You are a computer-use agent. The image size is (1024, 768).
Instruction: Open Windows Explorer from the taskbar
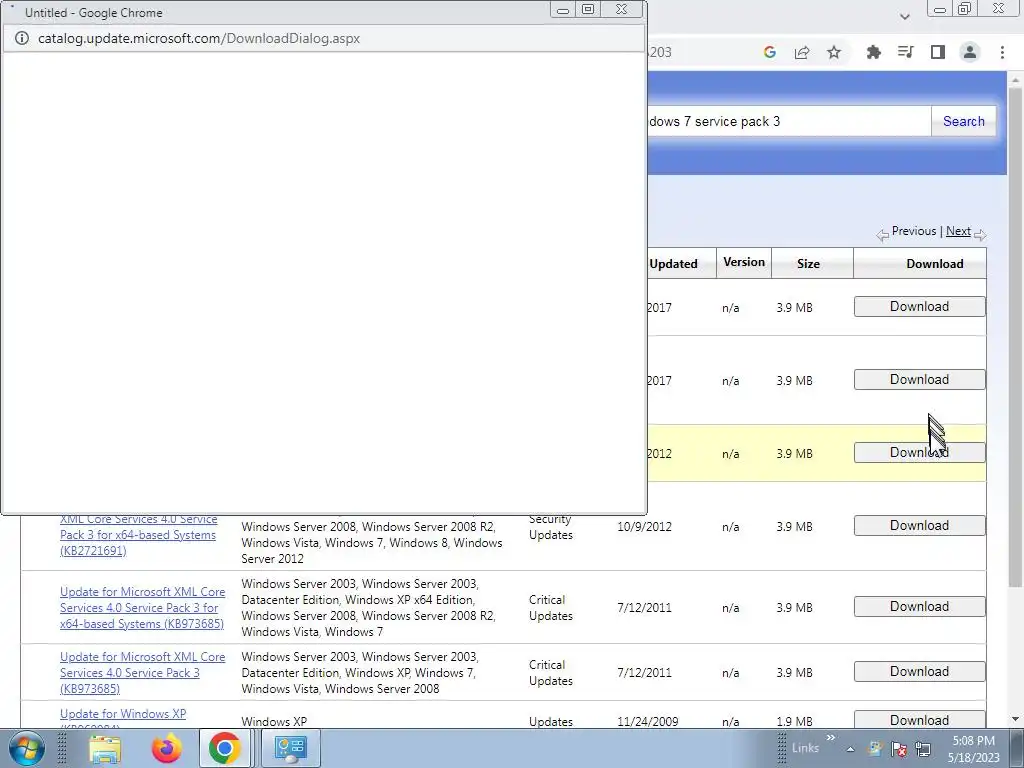[104, 748]
